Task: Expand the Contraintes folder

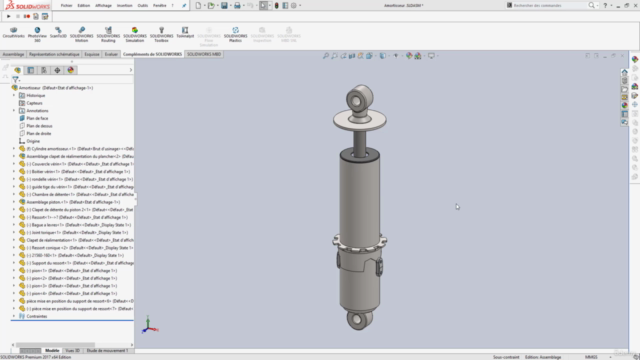Action: point(14,316)
